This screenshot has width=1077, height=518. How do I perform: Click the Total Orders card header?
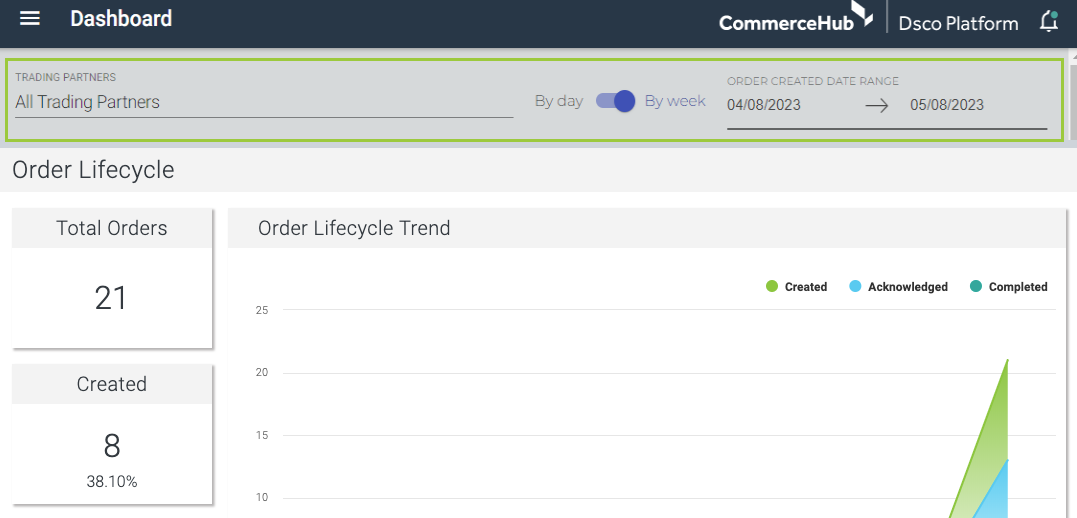112,228
